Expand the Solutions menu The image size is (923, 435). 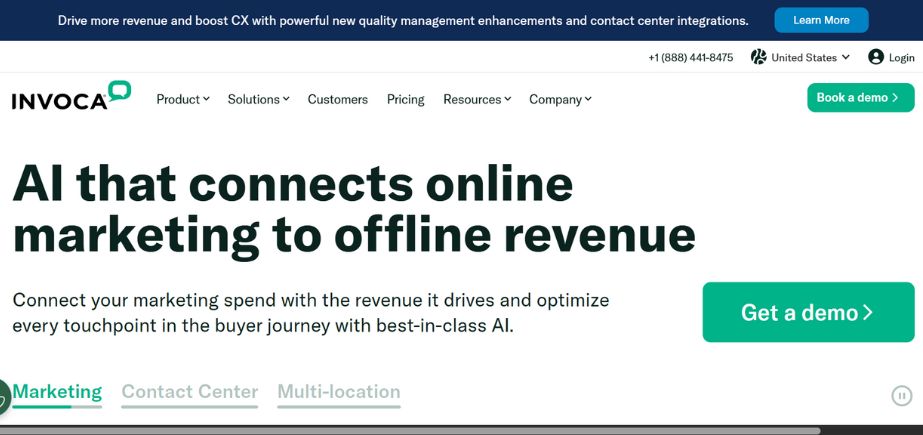258,99
